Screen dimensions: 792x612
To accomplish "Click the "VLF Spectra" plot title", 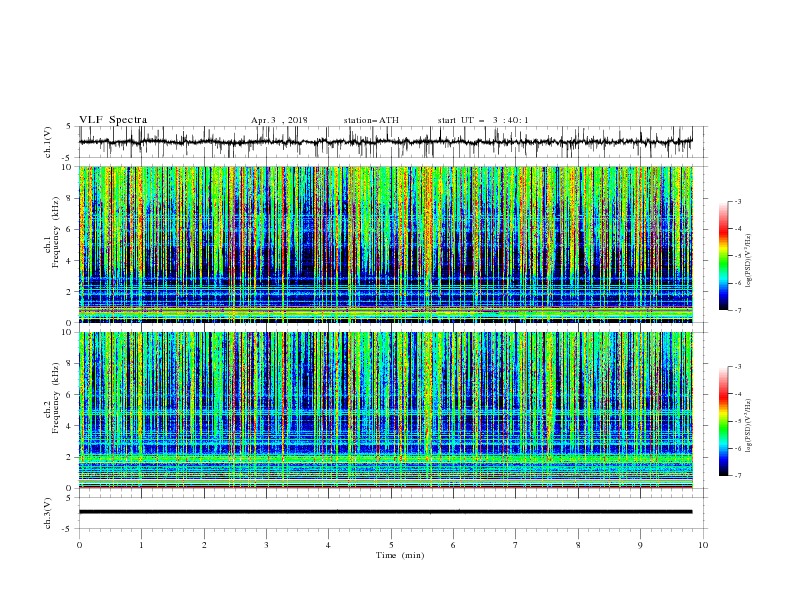I will [x=113, y=120].
